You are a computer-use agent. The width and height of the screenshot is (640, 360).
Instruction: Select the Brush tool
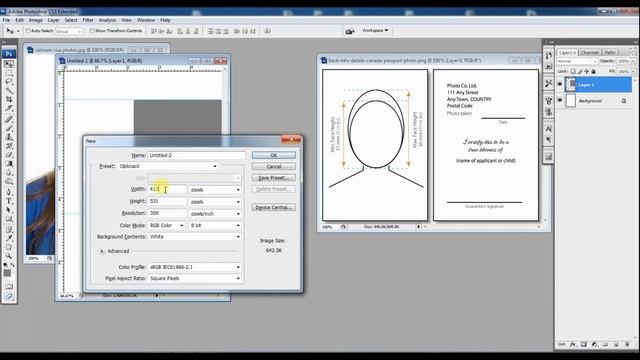point(9,128)
